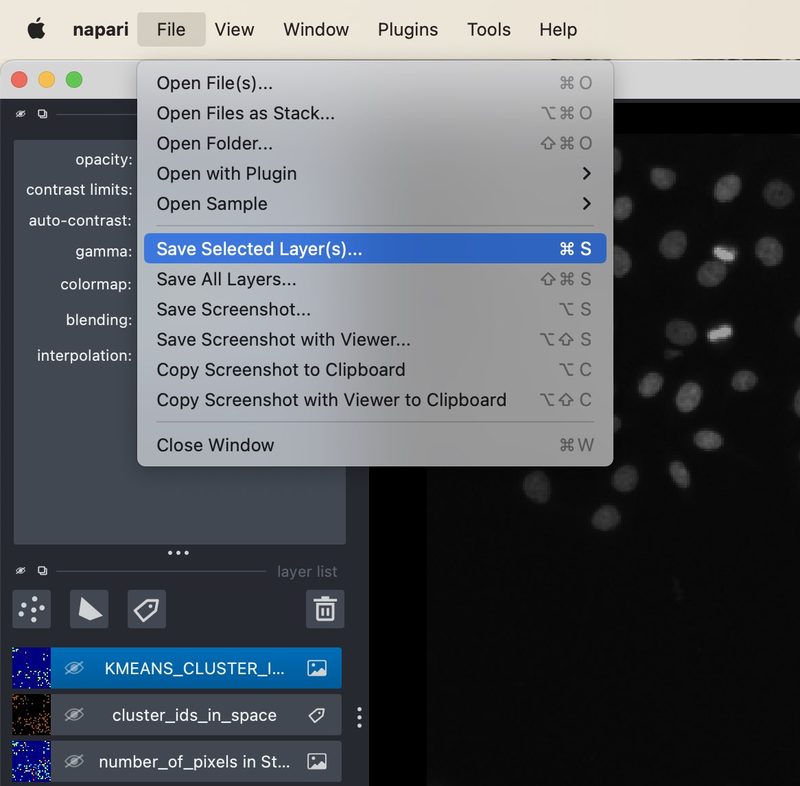Choose Open Files as Stack...

point(375,113)
